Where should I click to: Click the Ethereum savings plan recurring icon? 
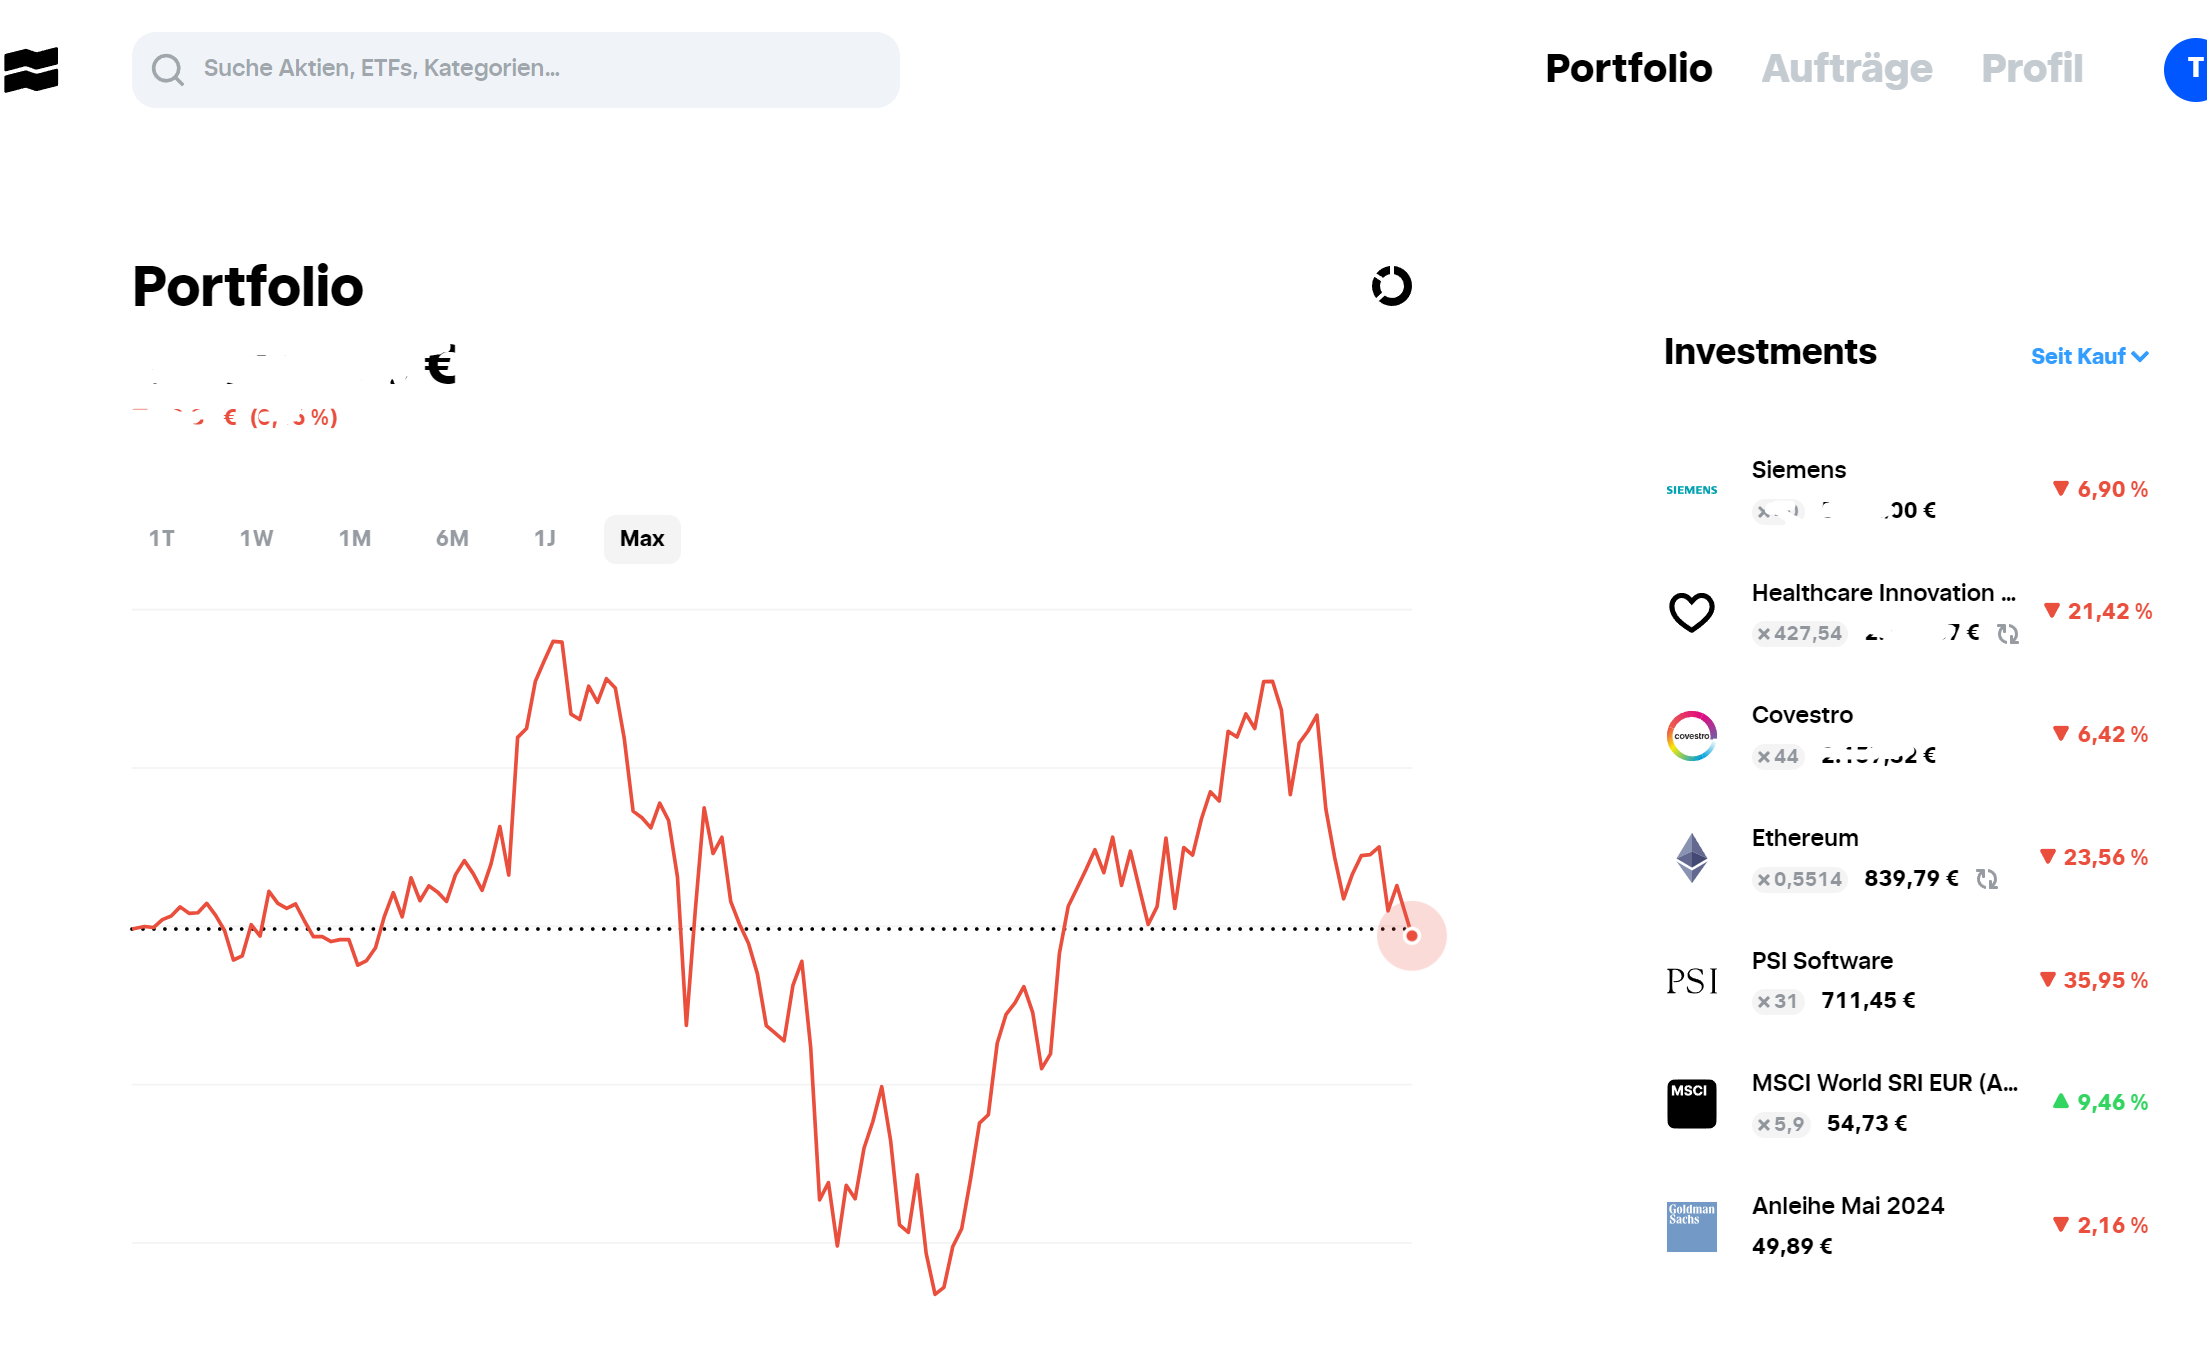(x=1986, y=879)
